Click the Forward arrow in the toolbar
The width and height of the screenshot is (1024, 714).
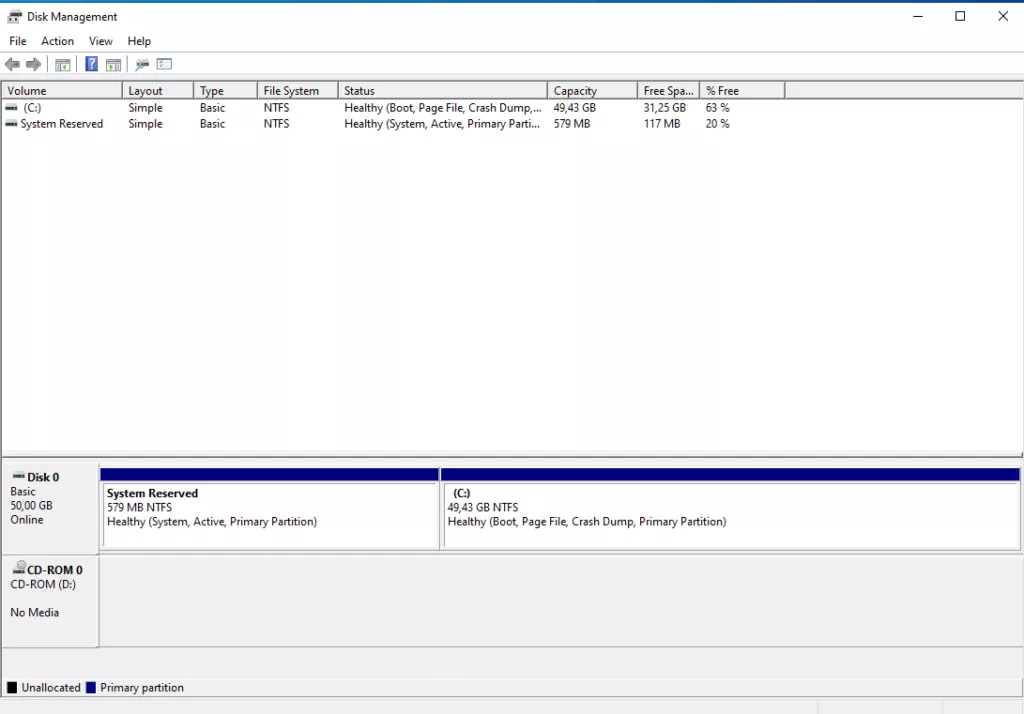(x=34, y=65)
